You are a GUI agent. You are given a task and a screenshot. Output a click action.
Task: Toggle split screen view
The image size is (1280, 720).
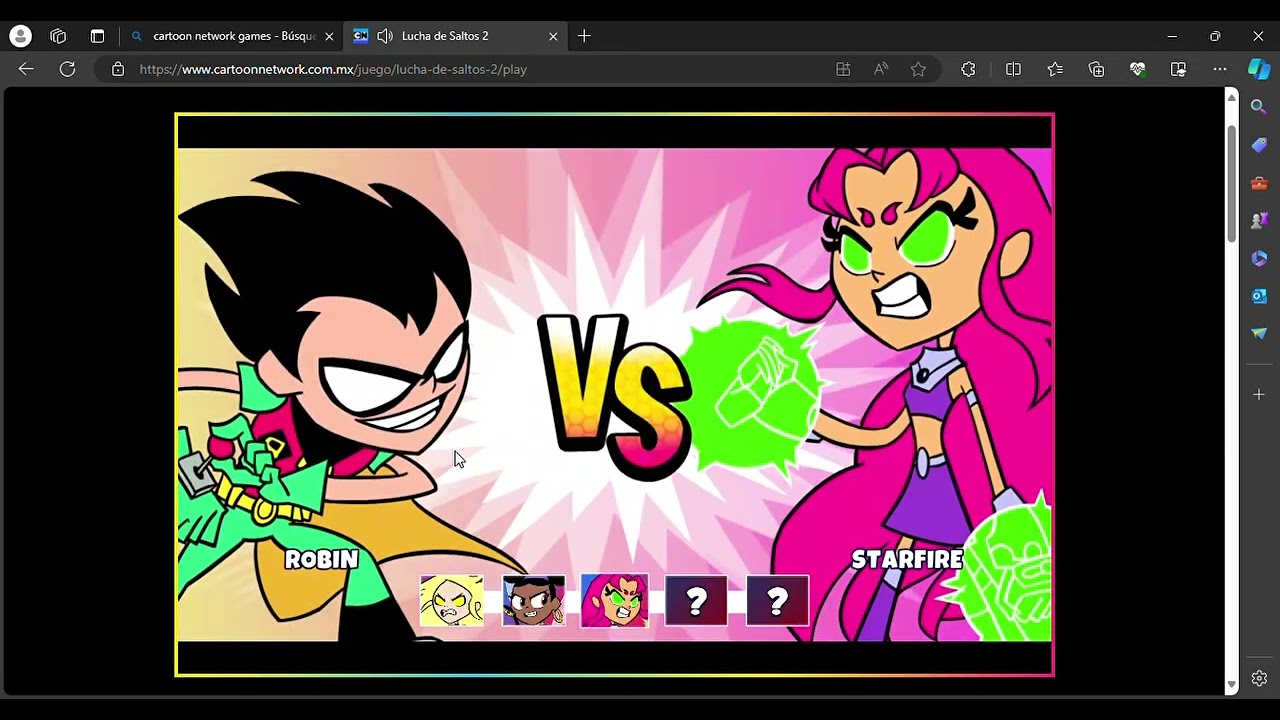click(1013, 69)
